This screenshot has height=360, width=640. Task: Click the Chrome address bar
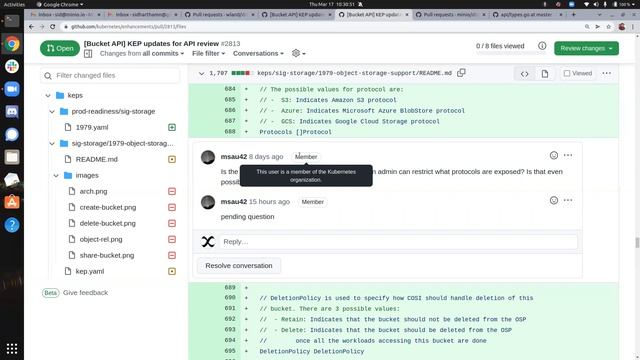pos(322,27)
